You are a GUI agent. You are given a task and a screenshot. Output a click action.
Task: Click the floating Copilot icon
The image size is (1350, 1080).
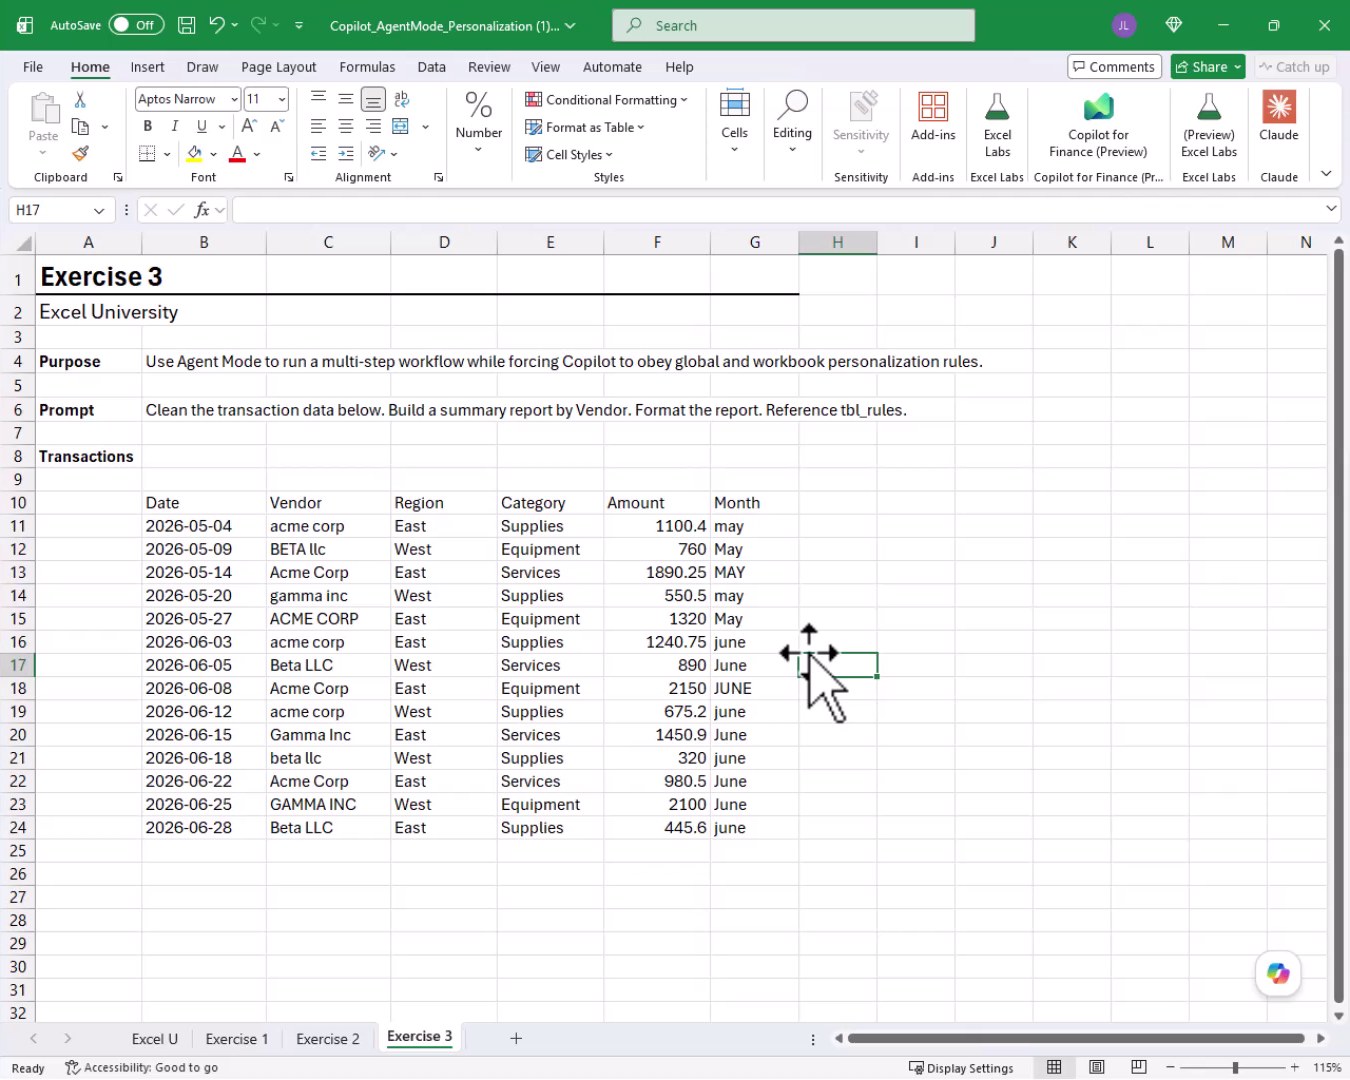[x=1278, y=973]
